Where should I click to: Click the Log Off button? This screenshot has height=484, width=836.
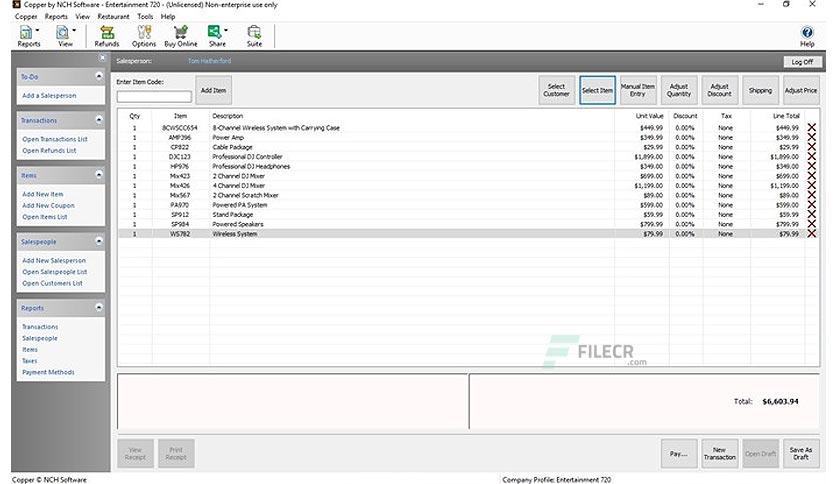802,62
